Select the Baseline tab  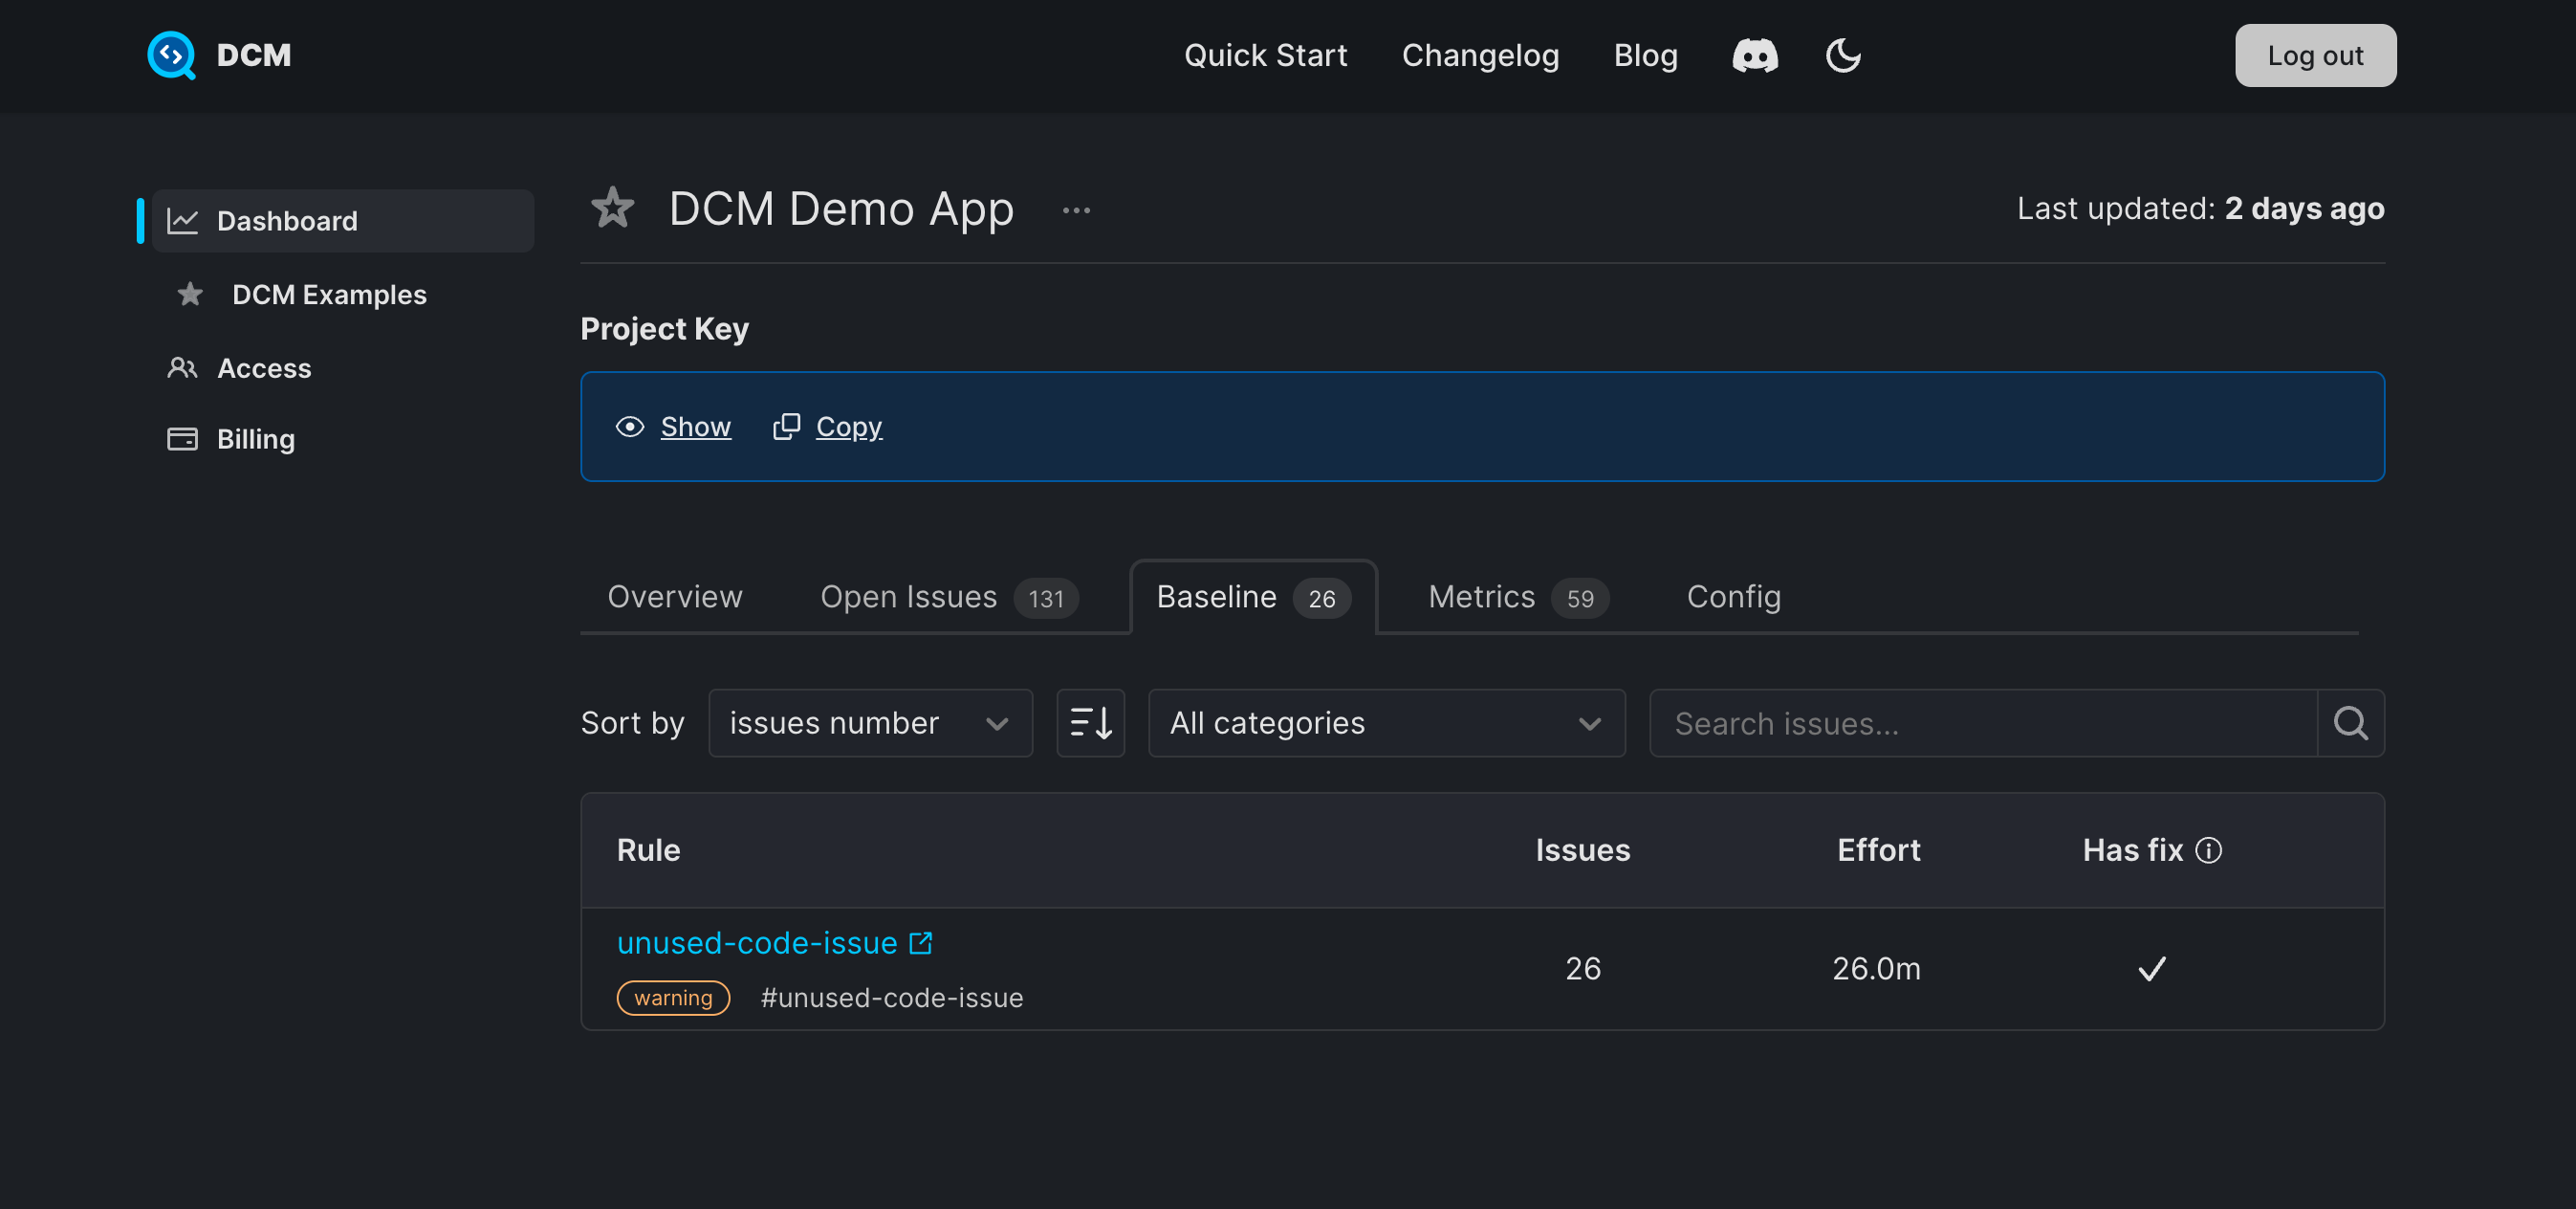point(1253,597)
